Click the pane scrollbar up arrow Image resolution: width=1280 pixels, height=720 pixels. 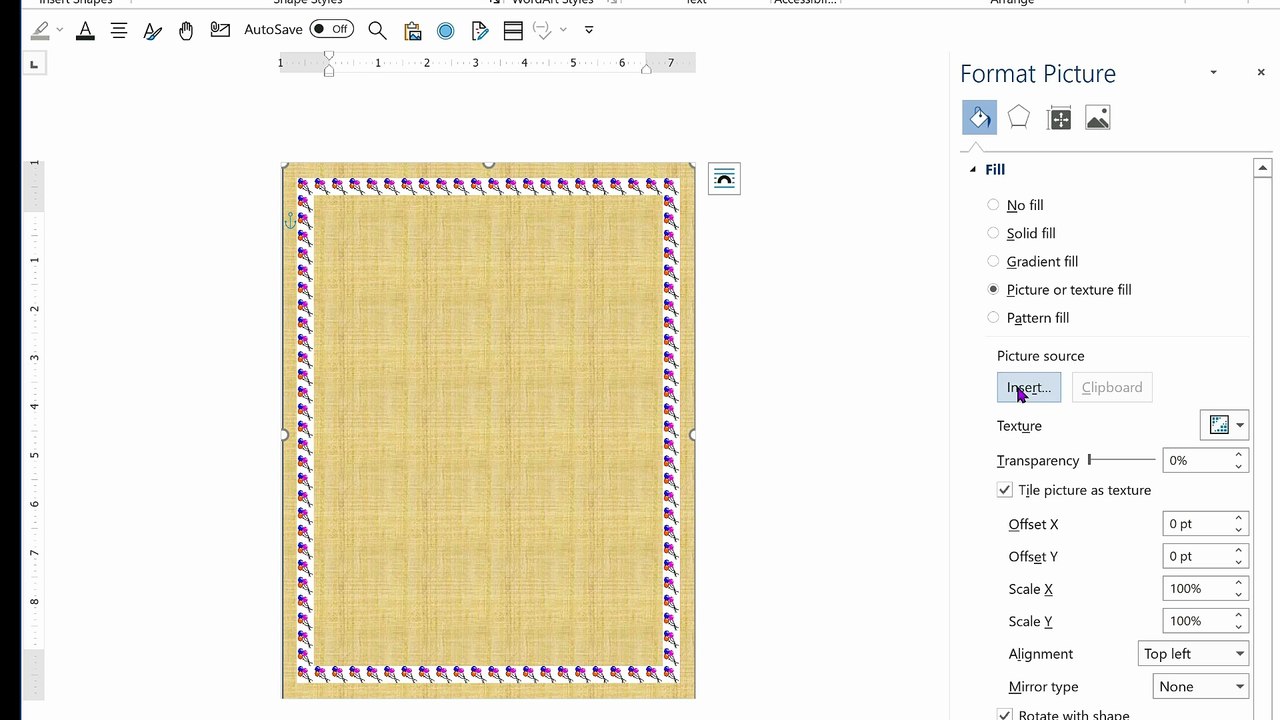pyautogui.click(x=1262, y=168)
